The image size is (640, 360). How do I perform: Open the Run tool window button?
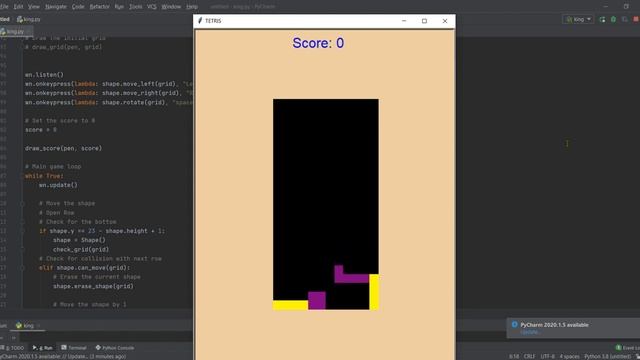[43, 348]
